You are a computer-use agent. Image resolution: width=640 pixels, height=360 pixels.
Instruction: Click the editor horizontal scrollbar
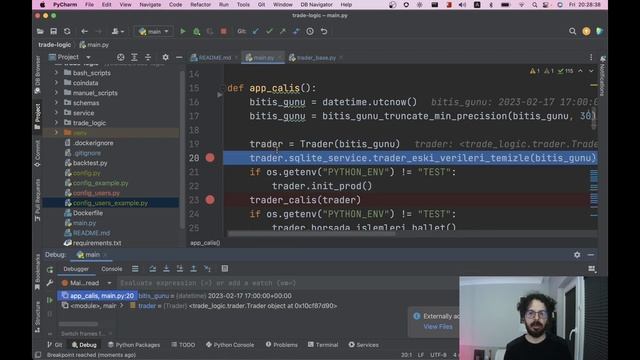tap(311, 234)
